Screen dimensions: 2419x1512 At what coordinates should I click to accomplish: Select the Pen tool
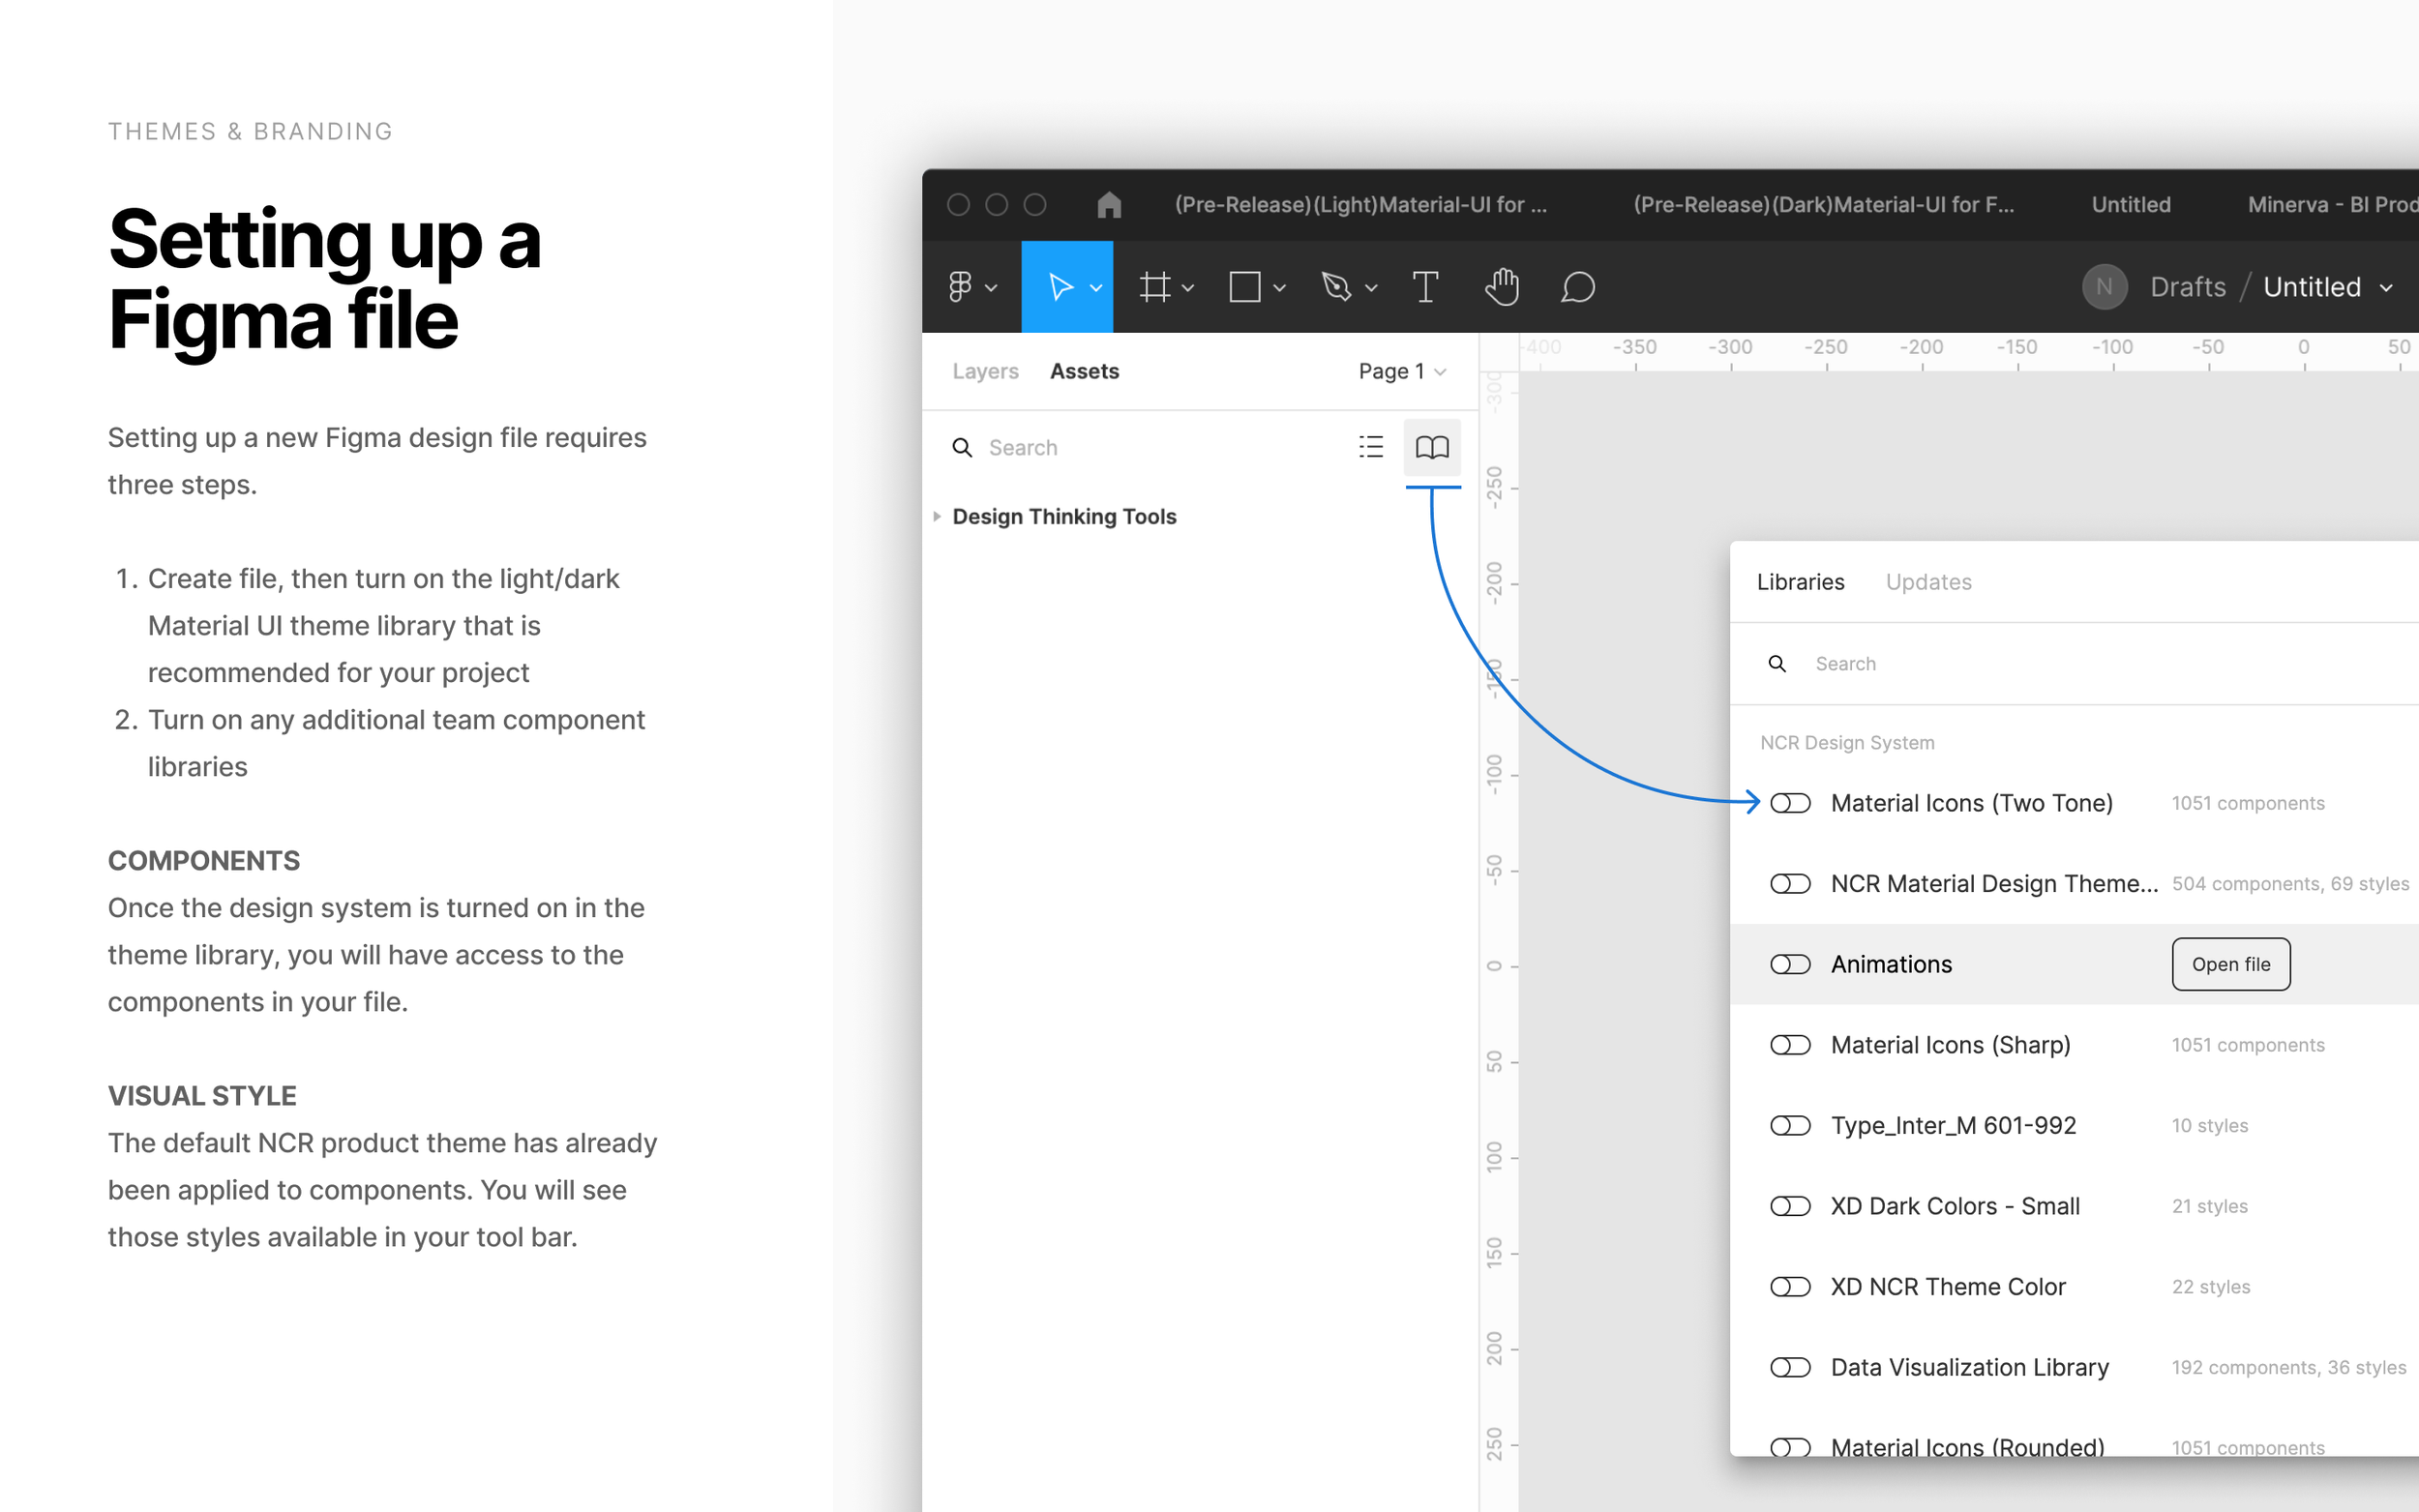[x=1336, y=287]
